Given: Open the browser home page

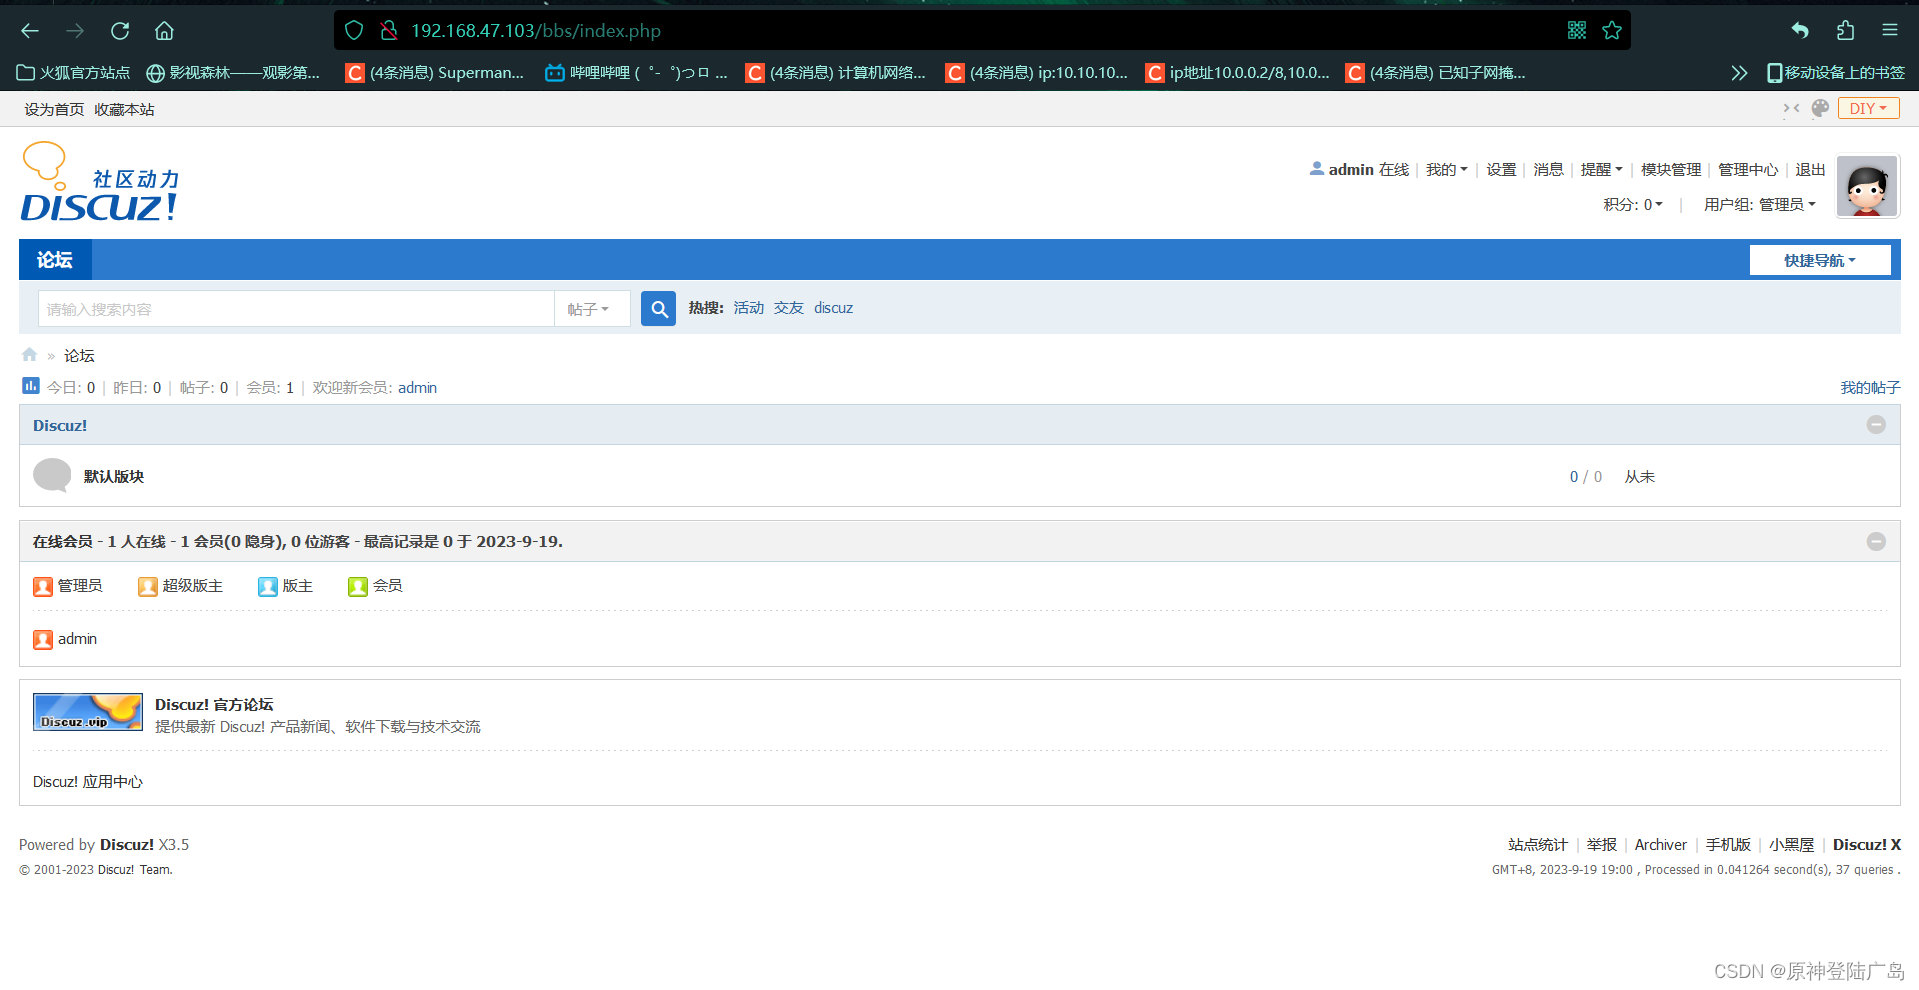Looking at the screenshot, I should click(165, 31).
